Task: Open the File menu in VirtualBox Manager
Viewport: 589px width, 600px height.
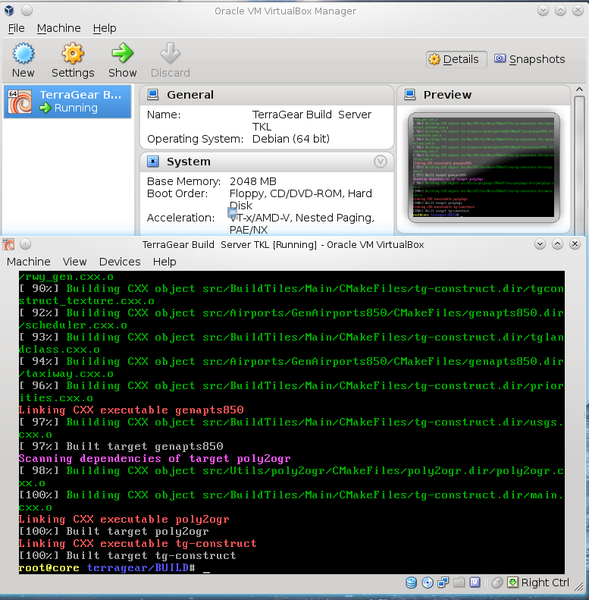Action: tap(16, 28)
